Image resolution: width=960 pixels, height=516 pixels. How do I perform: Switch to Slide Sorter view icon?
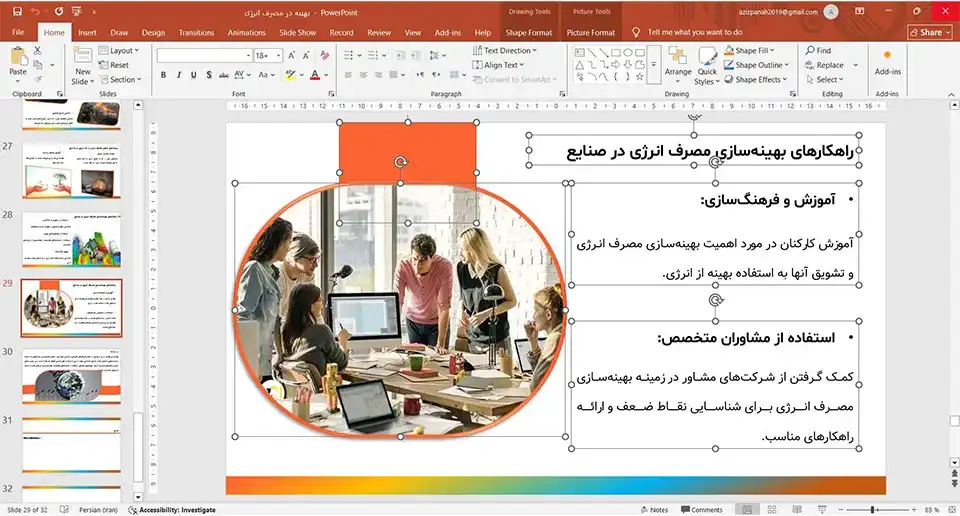coord(772,509)
